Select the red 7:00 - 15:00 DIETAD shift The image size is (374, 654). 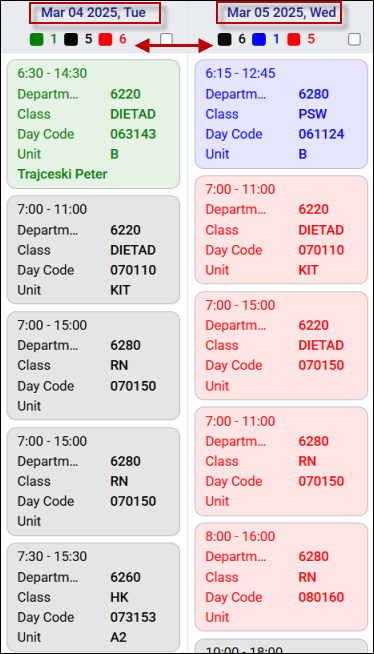tap(281, 346)
